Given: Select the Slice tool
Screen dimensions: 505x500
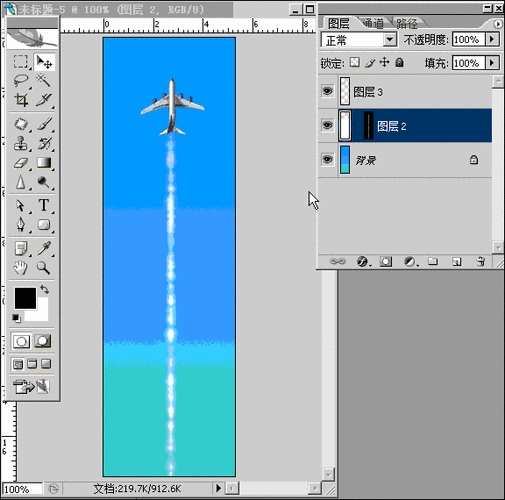Looking at the screenshot, I should pos(44,100).
